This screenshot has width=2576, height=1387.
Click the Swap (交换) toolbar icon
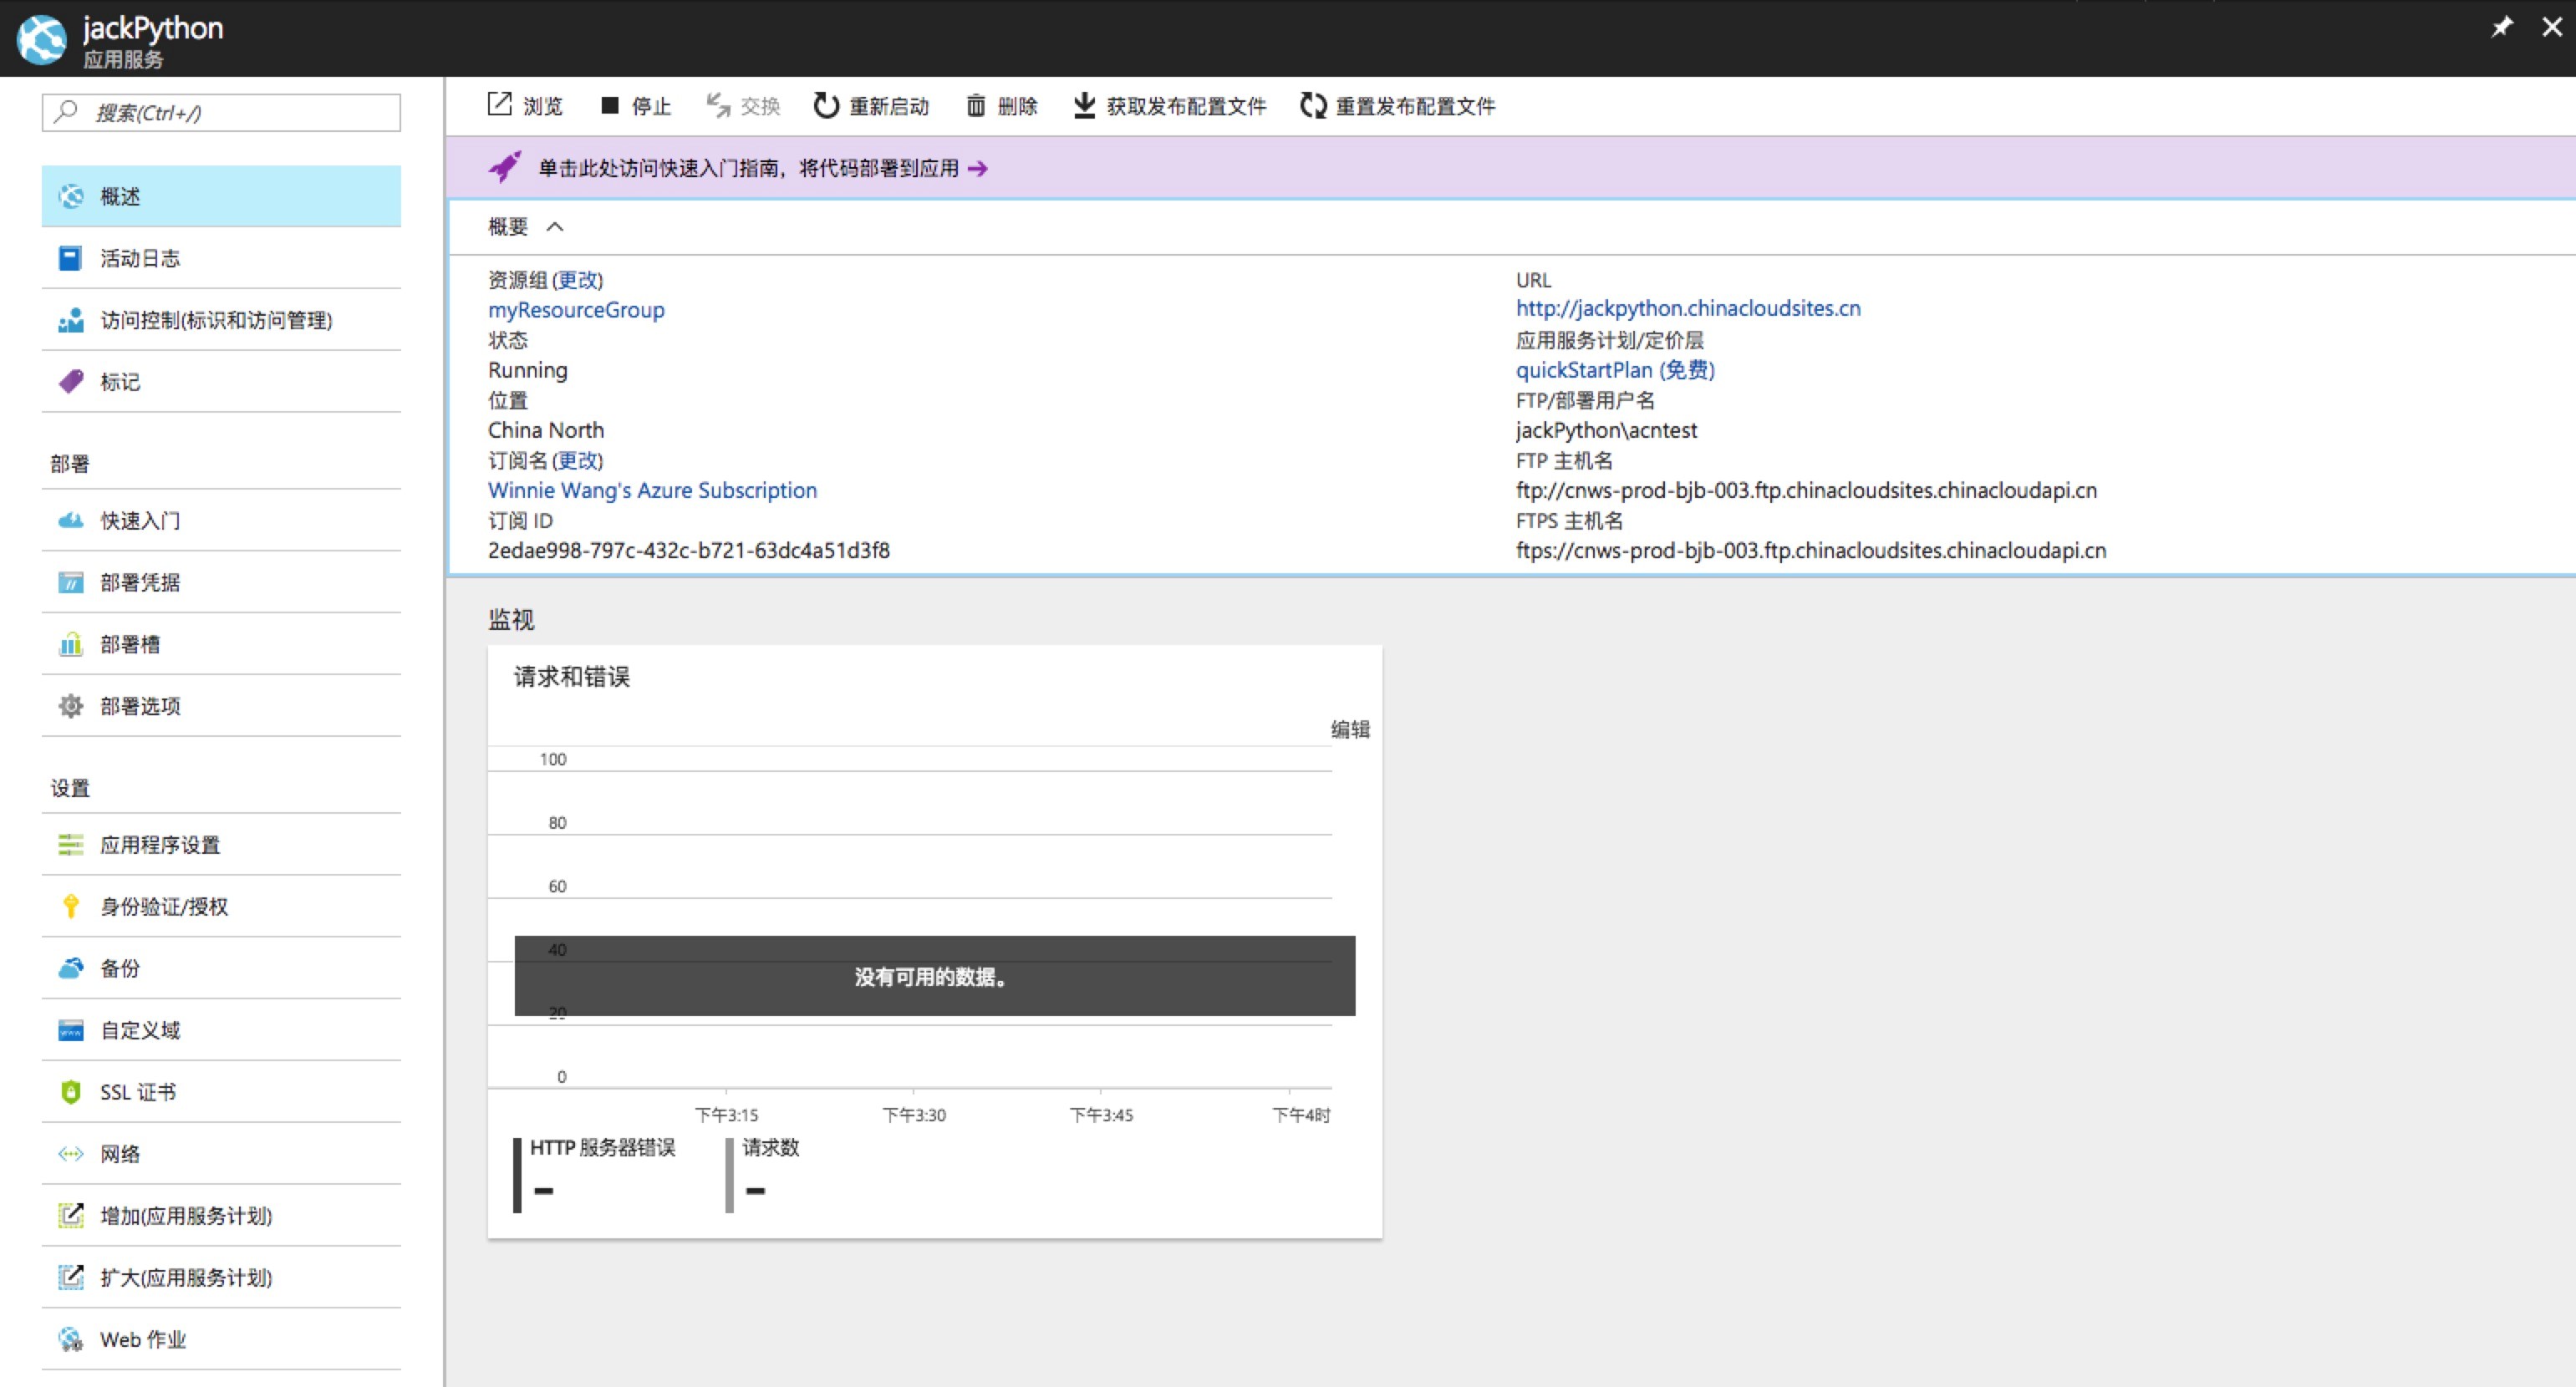tap(718, 105)
